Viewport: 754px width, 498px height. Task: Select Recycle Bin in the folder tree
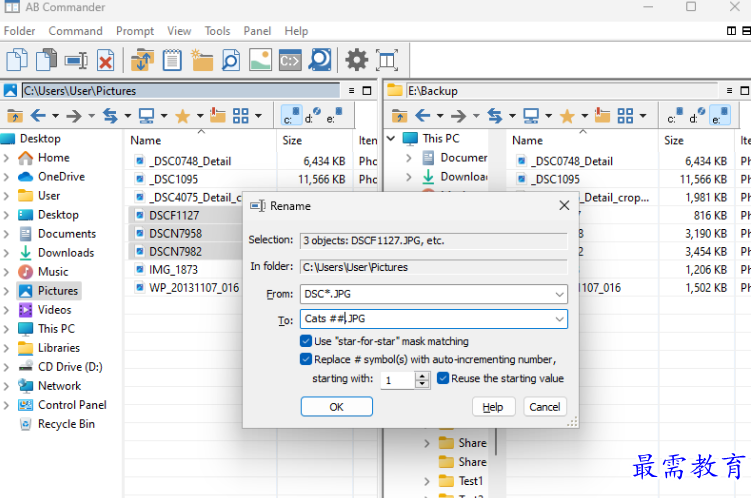[66, 424]
